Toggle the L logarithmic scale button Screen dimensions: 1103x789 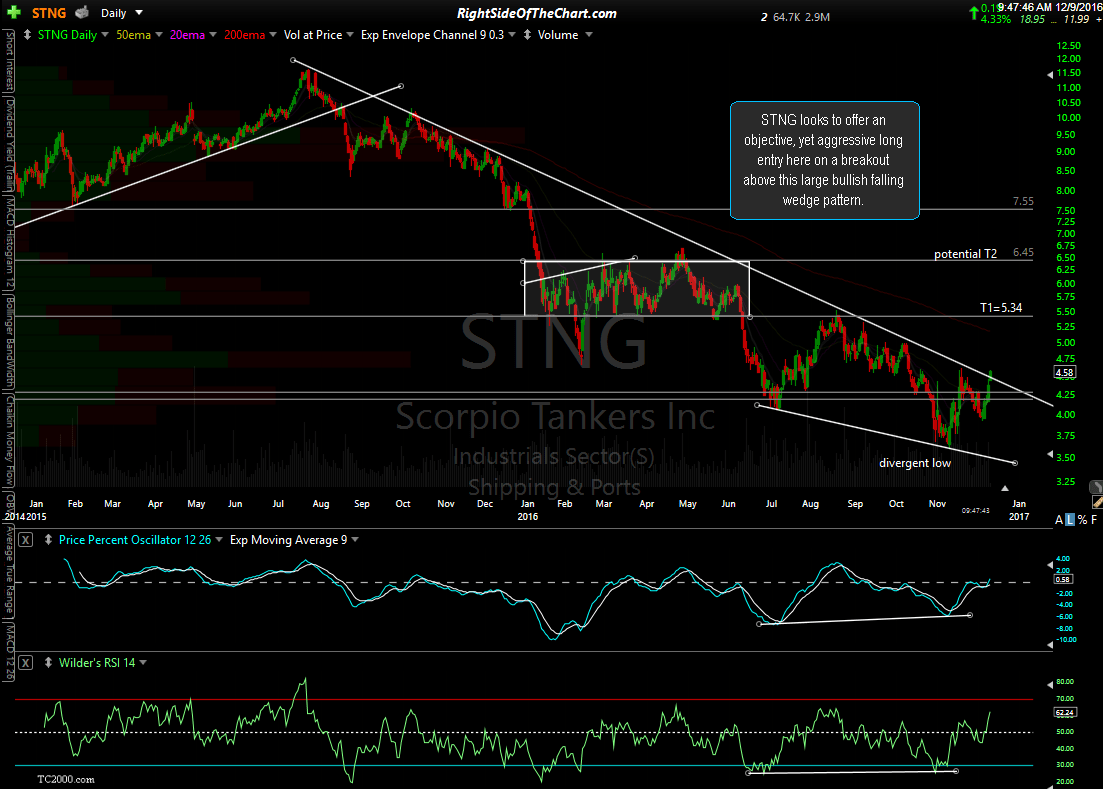tap(1070, 520)
